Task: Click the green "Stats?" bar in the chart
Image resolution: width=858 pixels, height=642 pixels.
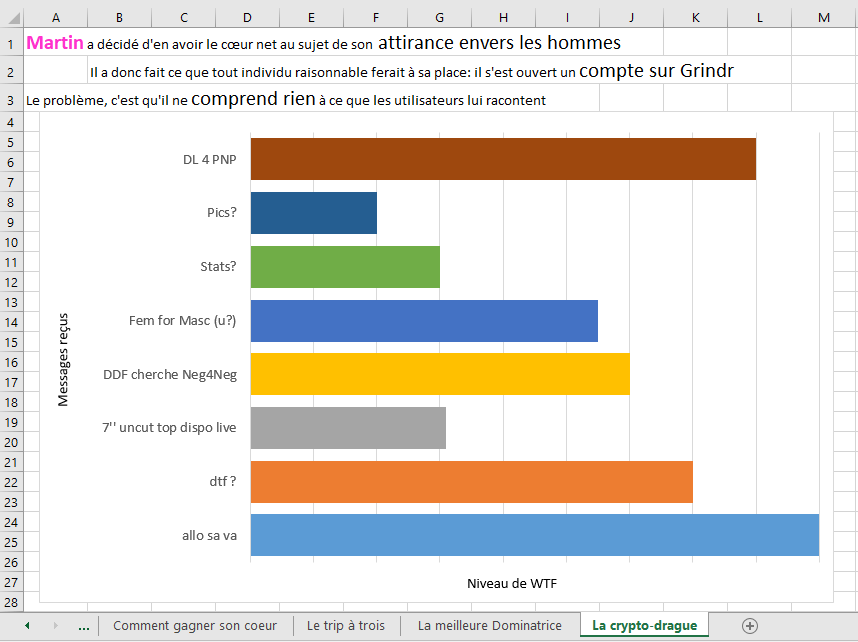Action: click(x=344, y=267)
